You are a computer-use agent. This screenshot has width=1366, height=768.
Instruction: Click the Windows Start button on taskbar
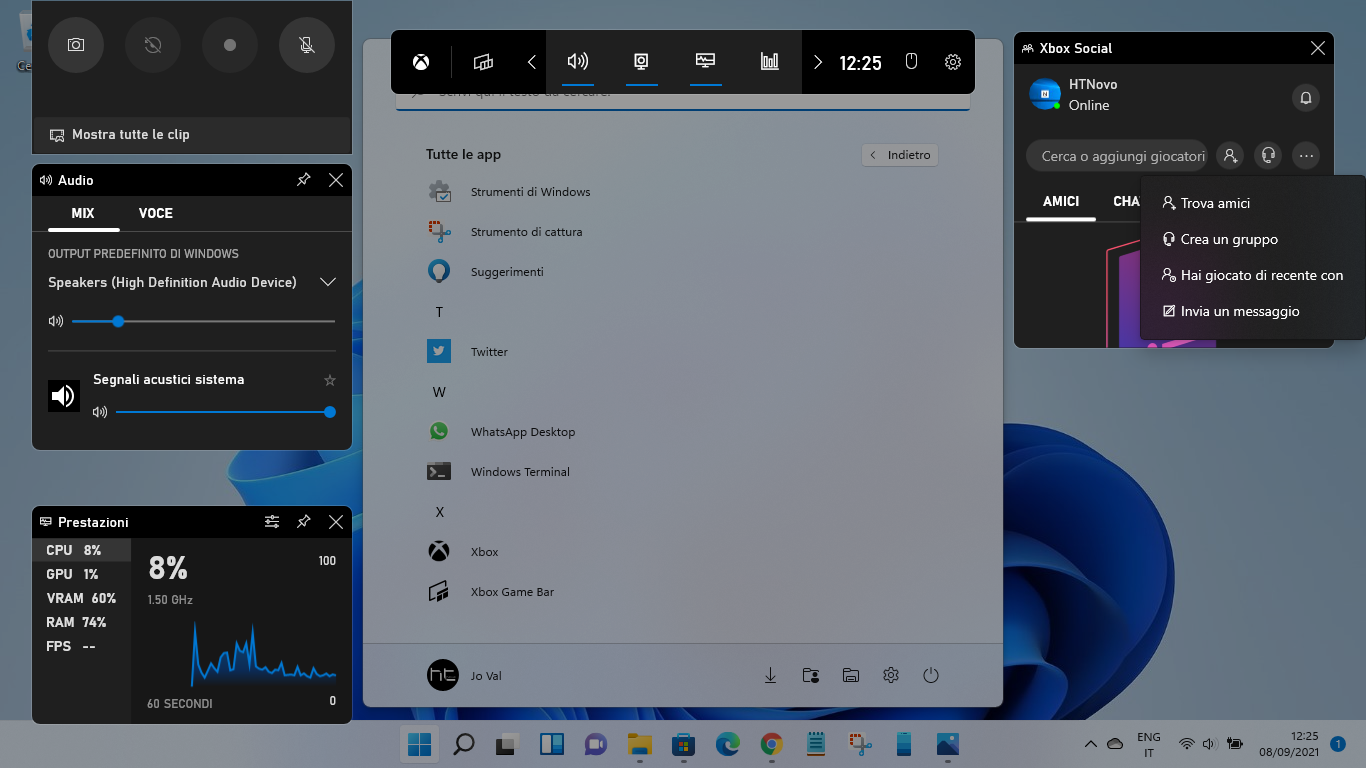[420, 744]
